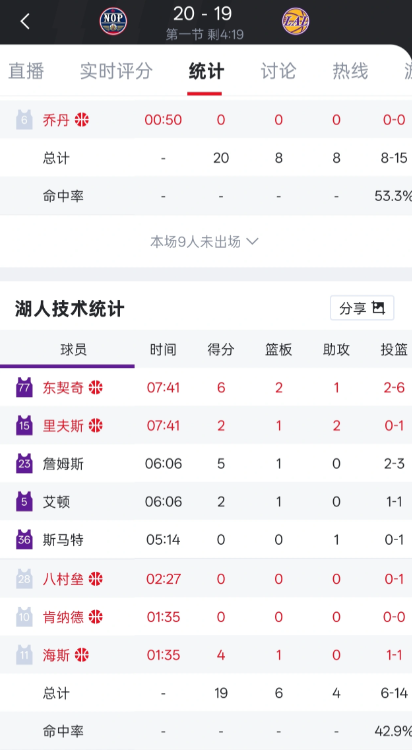
Task: Tap 乔丹's 00:50 playing time
Action: (x=163, y=120)
